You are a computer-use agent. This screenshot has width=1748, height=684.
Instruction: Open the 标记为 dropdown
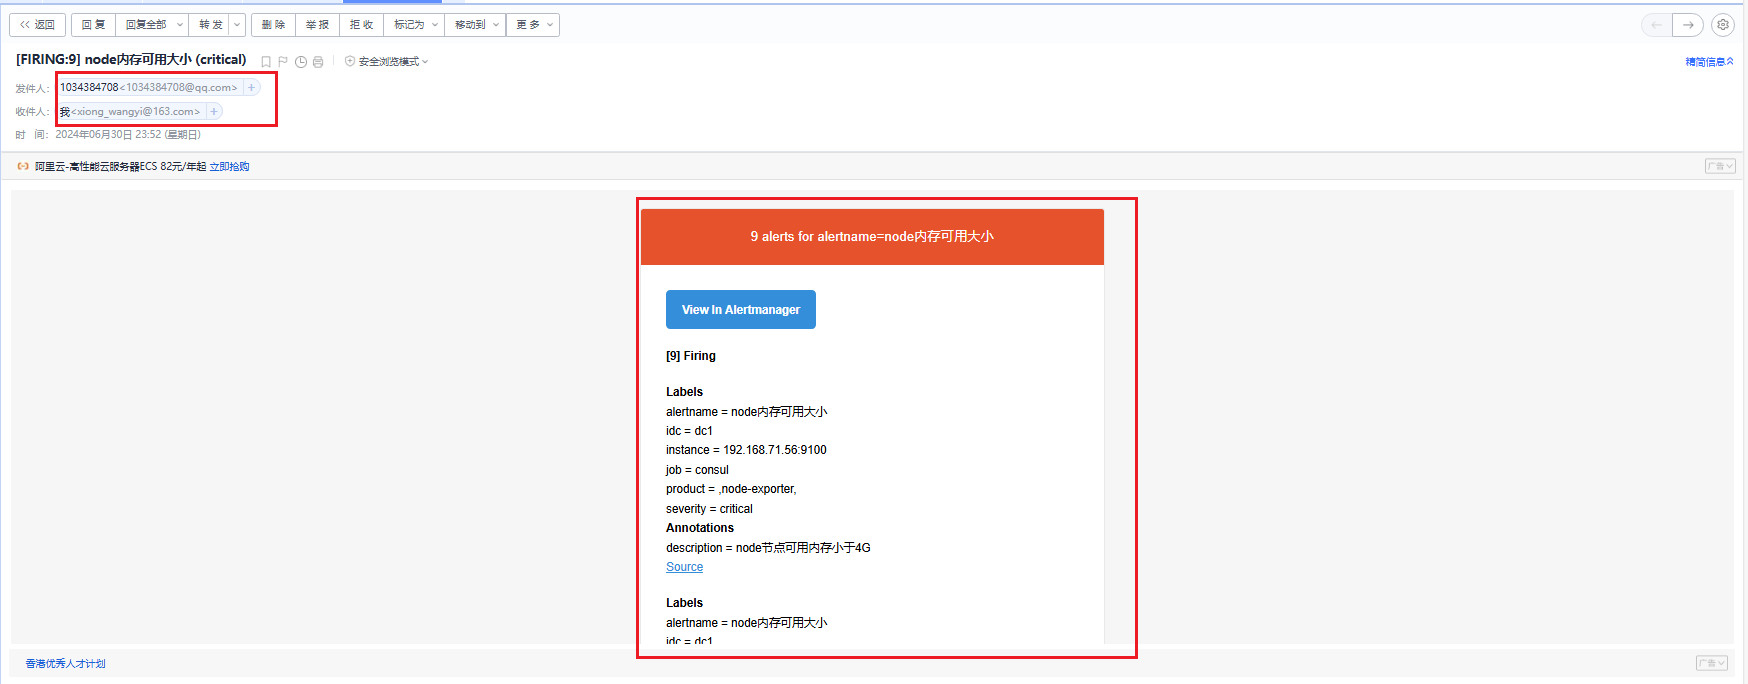point(416,25)
